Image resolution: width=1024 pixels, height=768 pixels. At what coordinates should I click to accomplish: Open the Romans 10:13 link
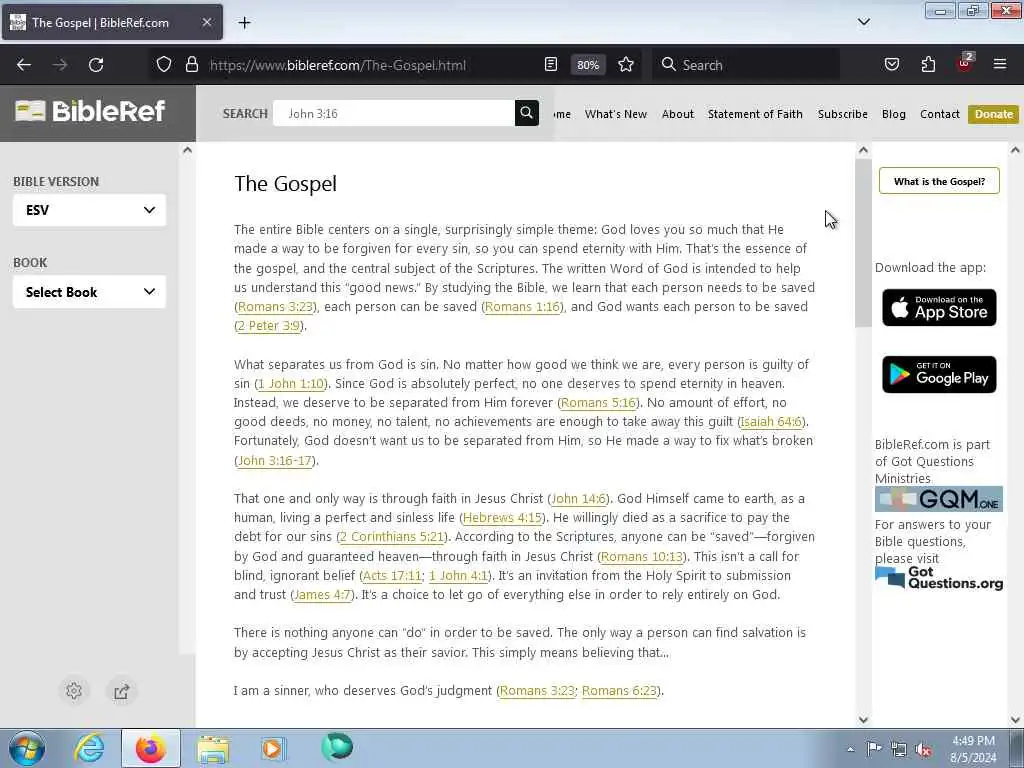(641, 557)
